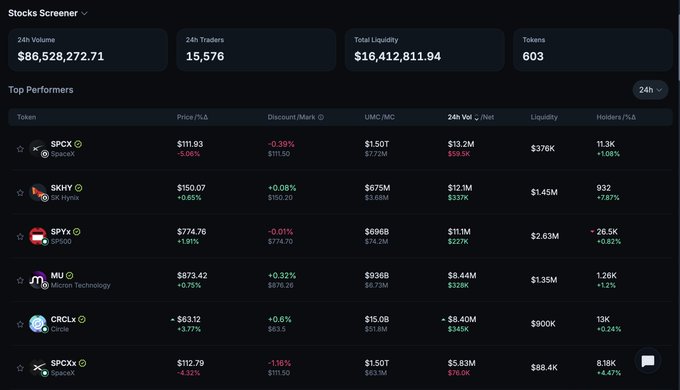Sort by the Token column header

[x=26, y=117]
